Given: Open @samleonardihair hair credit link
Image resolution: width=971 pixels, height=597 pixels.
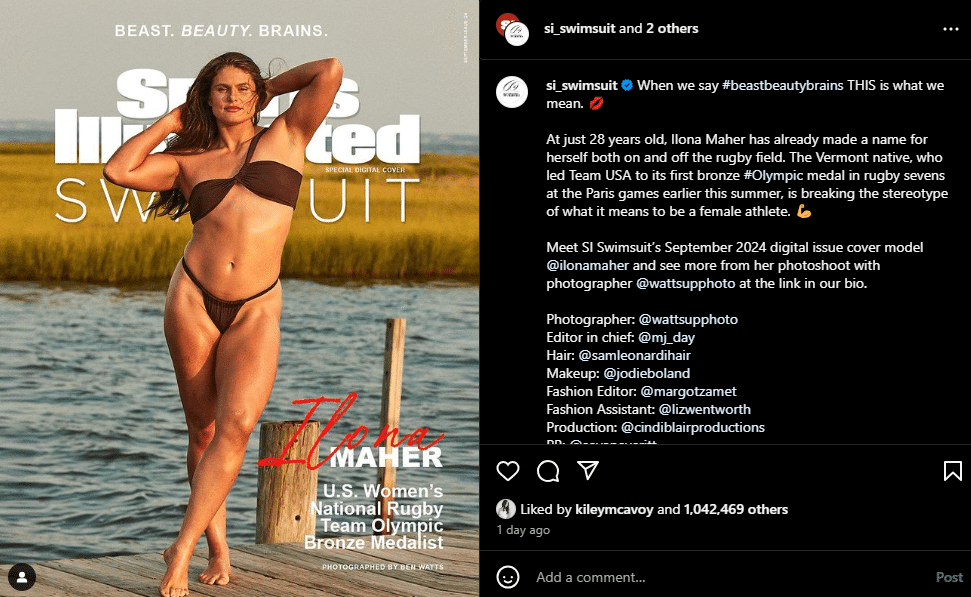Looking at the screenshot, I should coord(635,355).
